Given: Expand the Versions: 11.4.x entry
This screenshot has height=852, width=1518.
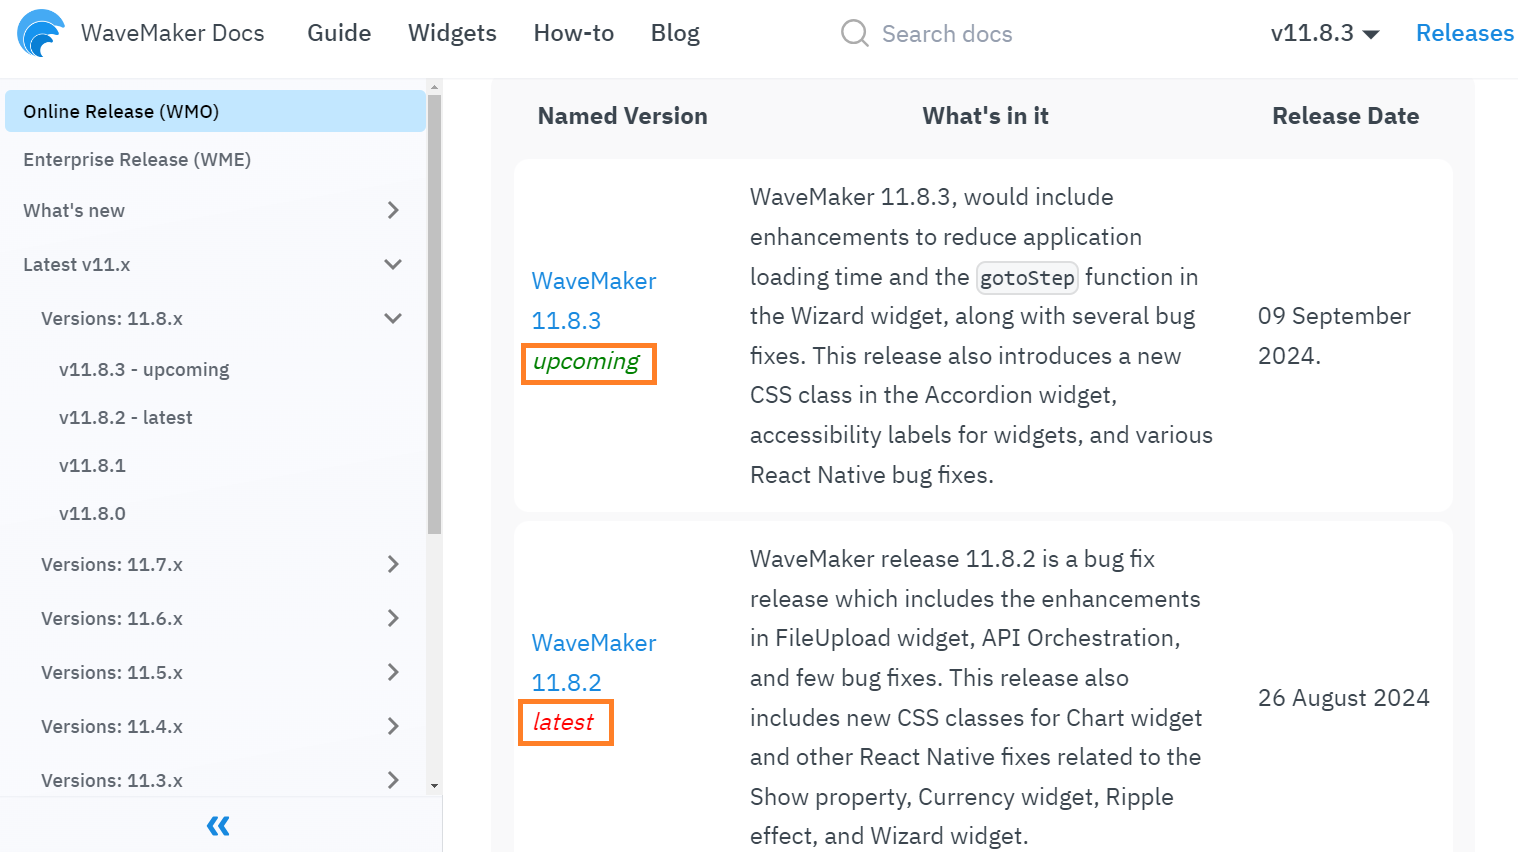Looking at the screenshot, I should [393, 726].
